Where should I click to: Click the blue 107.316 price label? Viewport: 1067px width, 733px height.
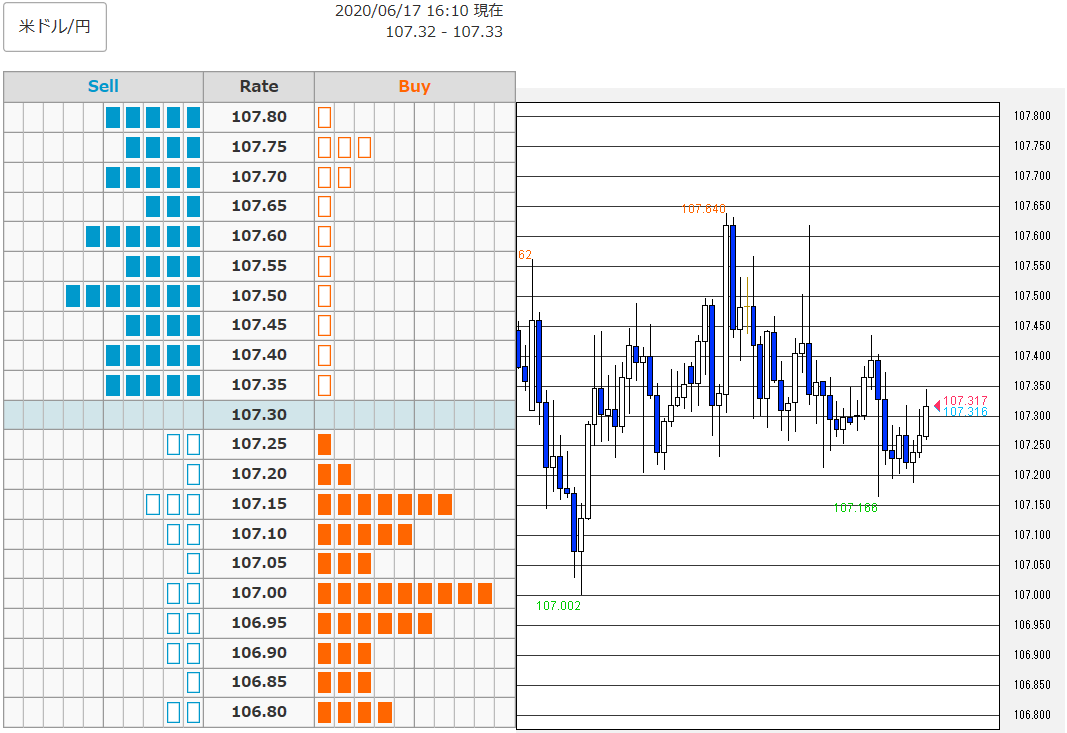pos(965,412)
